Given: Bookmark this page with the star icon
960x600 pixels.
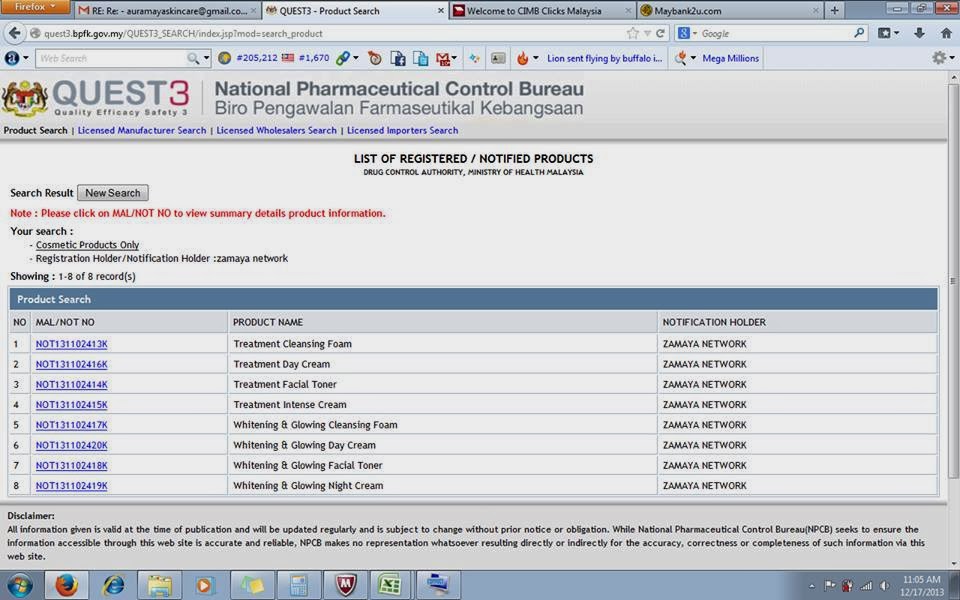Looking at the screenshot, I should click(x=632, y=33).
